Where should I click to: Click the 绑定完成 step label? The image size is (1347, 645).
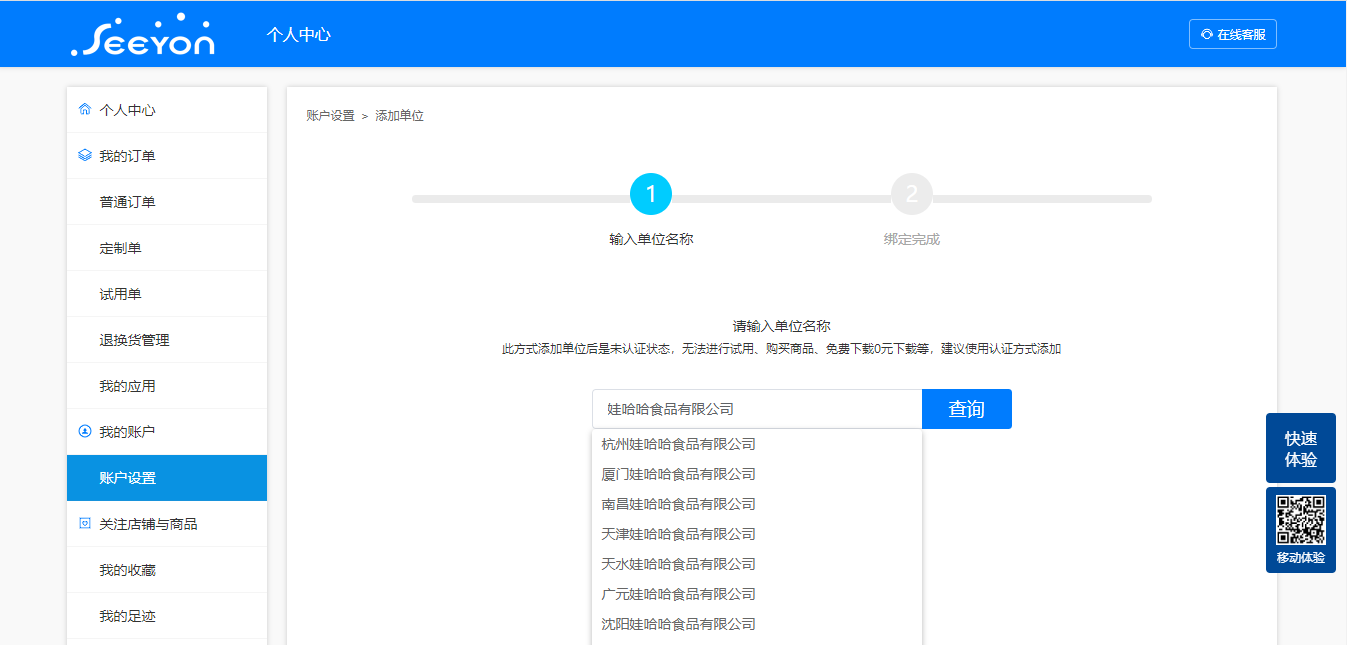pos(912,239)
